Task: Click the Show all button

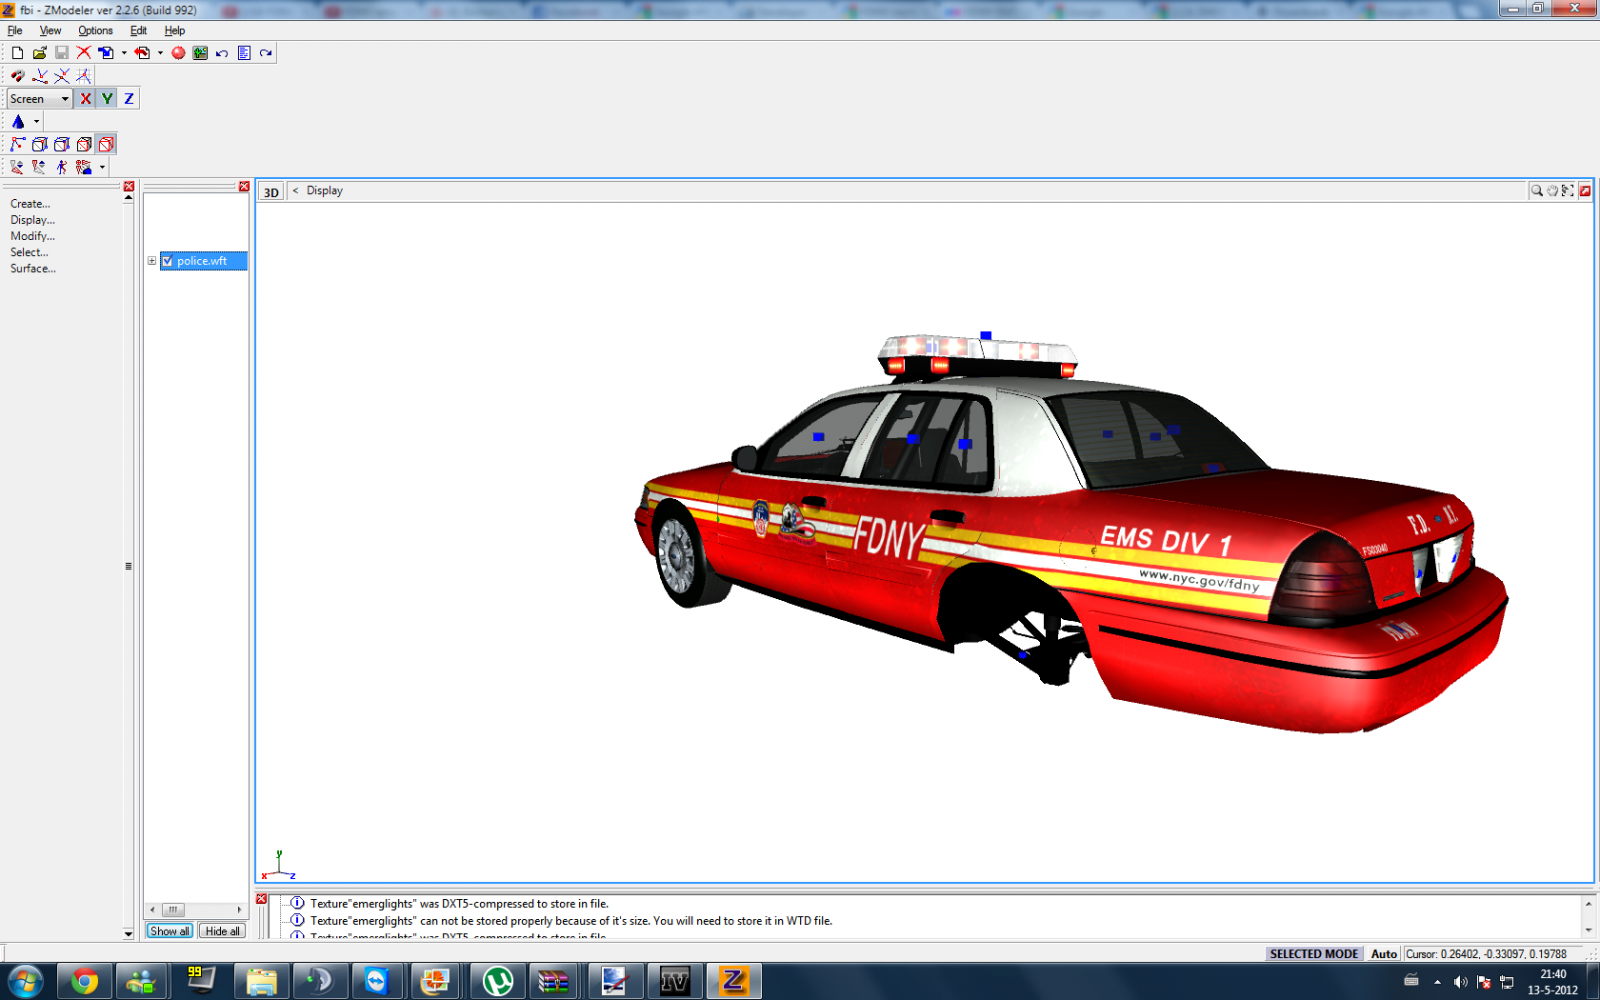Action: click(169, 931)
